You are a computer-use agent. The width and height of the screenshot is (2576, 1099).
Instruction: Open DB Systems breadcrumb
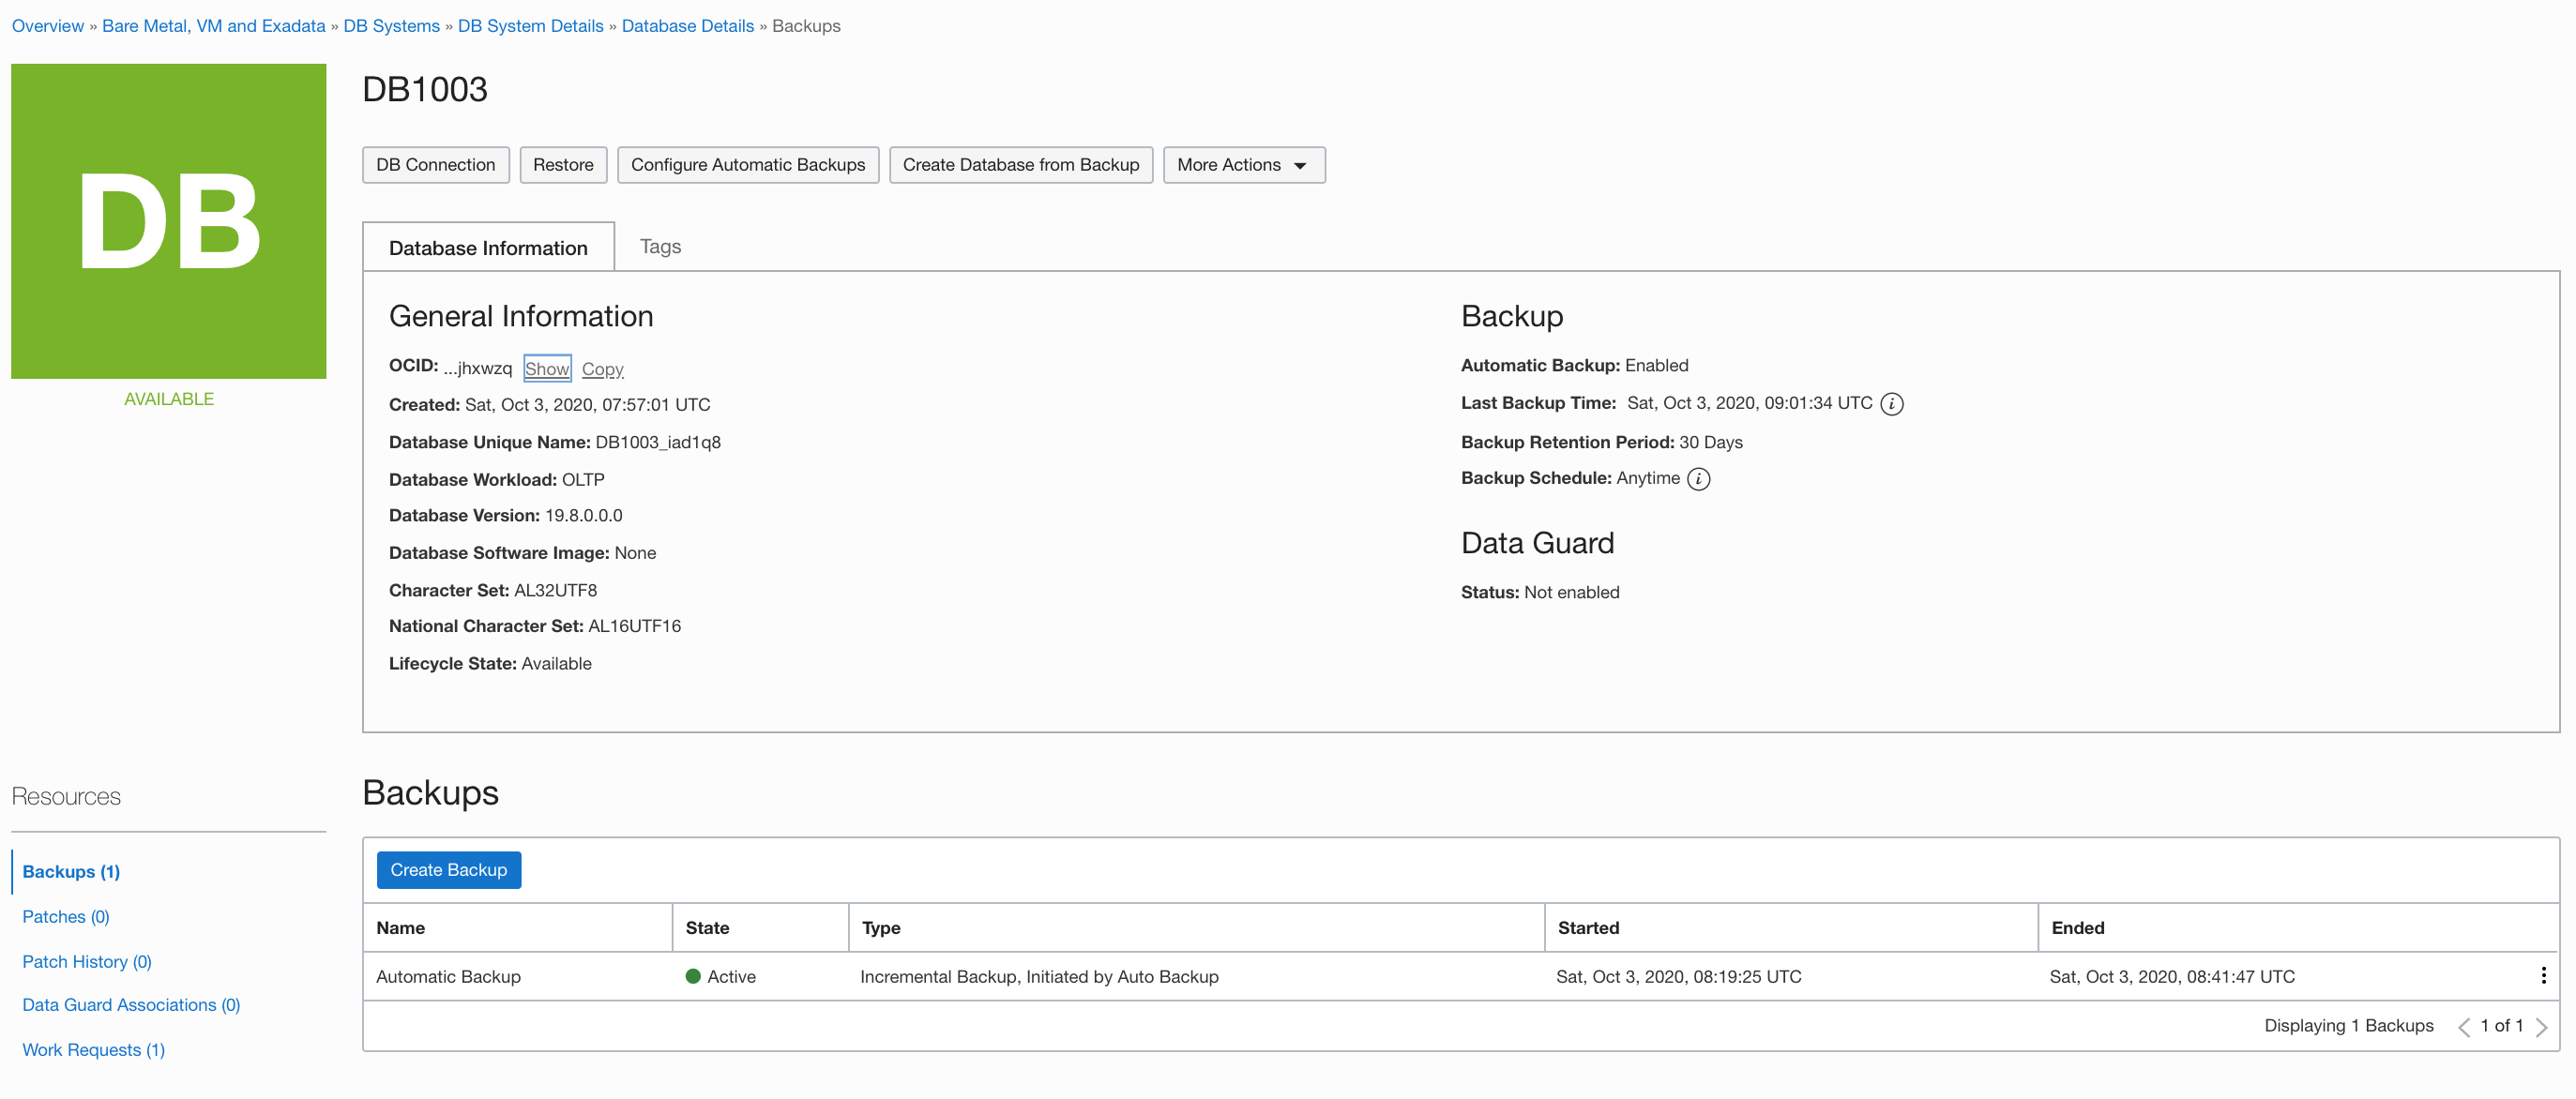(x=391, y=26)
